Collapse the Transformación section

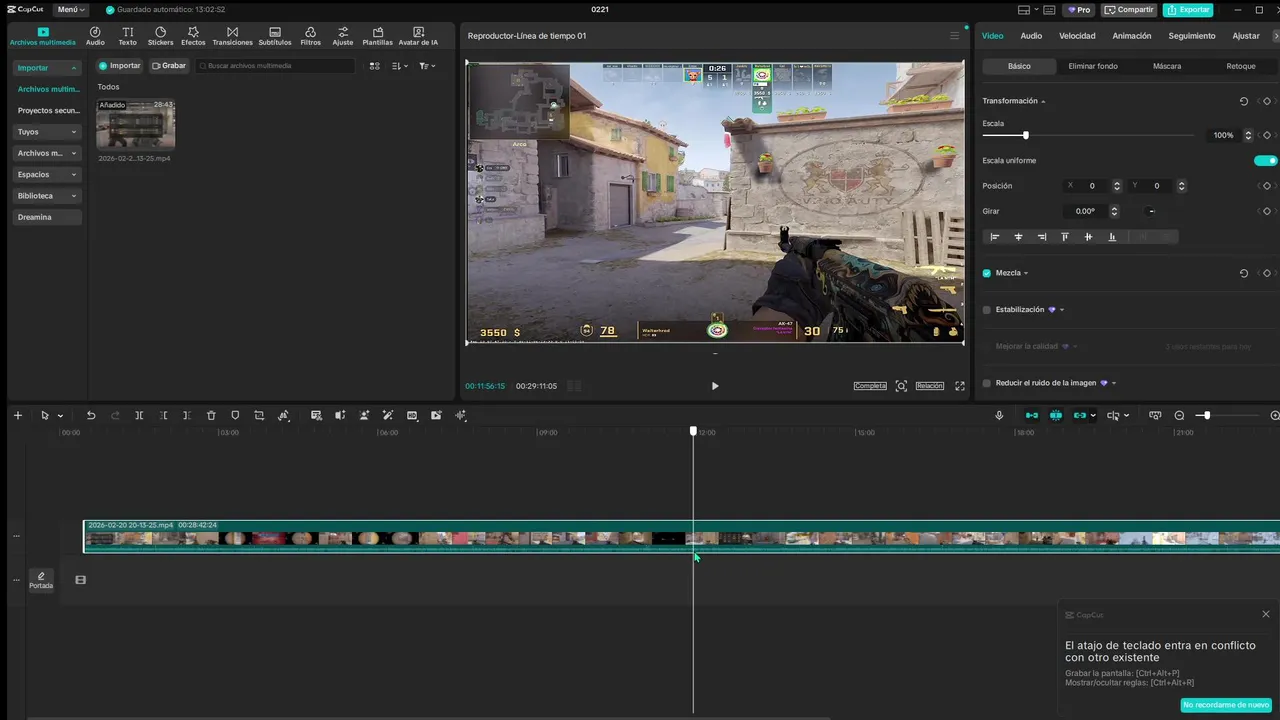click(x=1043, y=101)
